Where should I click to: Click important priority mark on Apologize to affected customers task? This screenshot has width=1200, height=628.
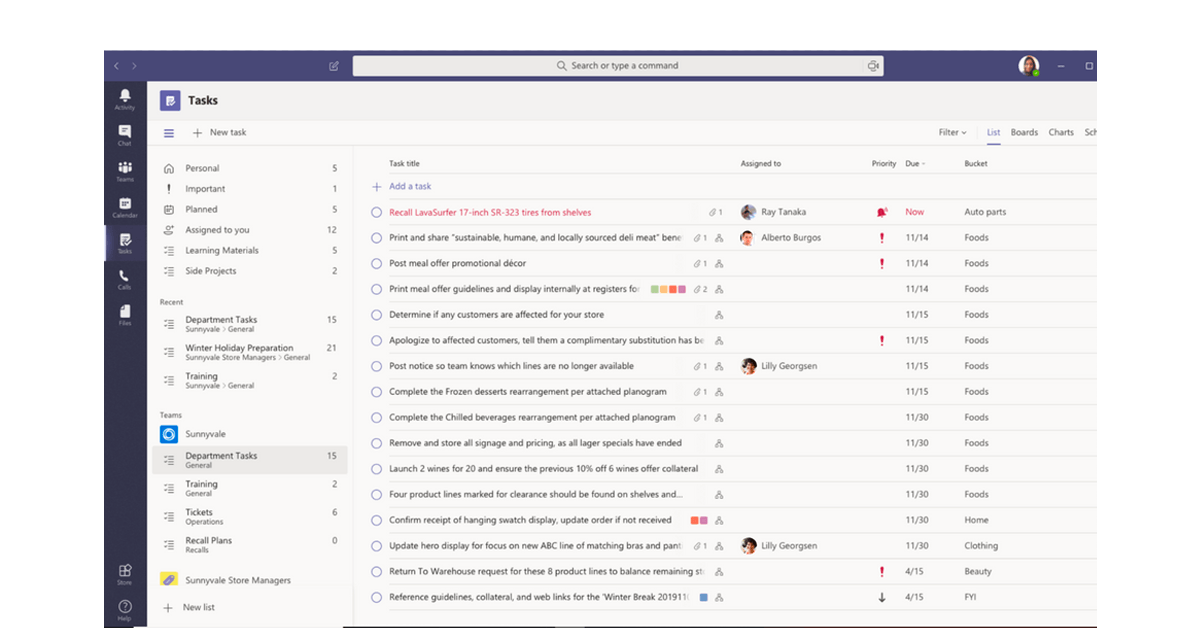click(x=882, y=340)
